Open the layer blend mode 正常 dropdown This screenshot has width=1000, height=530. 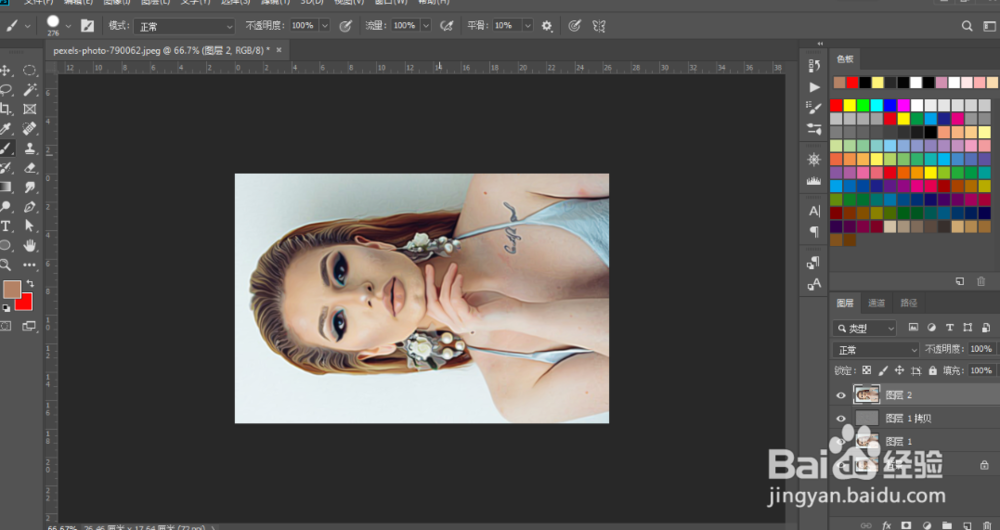pos(876,350)
